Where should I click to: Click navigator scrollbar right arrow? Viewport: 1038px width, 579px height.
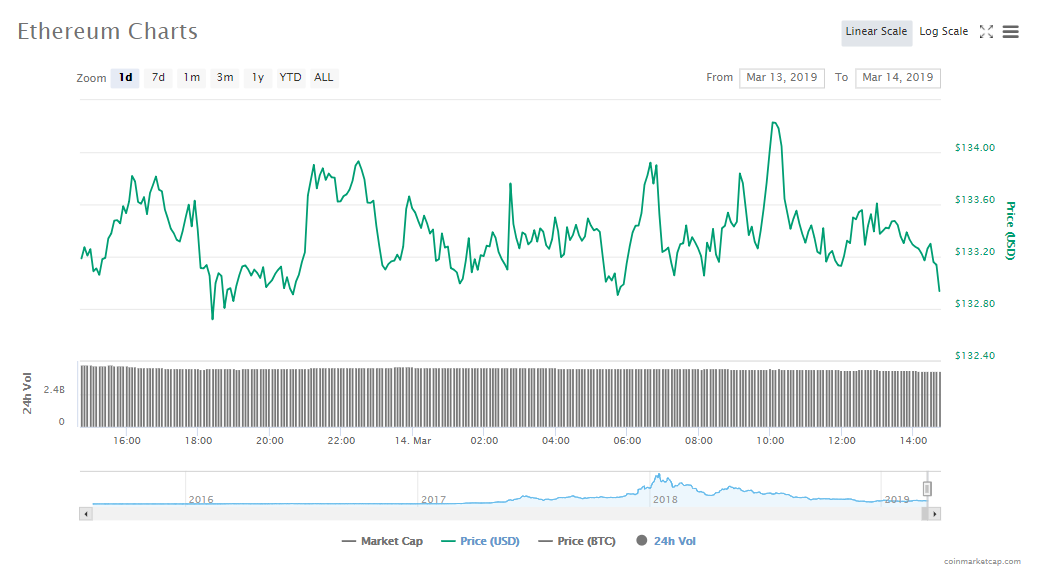point(934,514)
